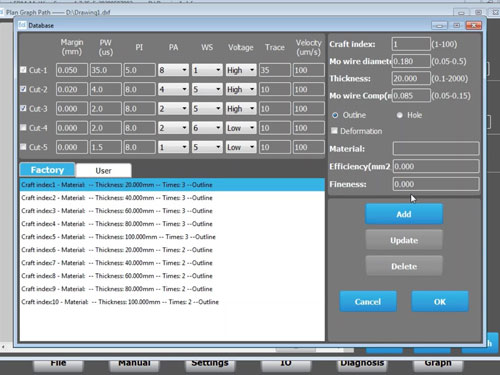Switch to the User tab
Image resolution: width=500 pixels, height=375 pixels.
point(103,171)
